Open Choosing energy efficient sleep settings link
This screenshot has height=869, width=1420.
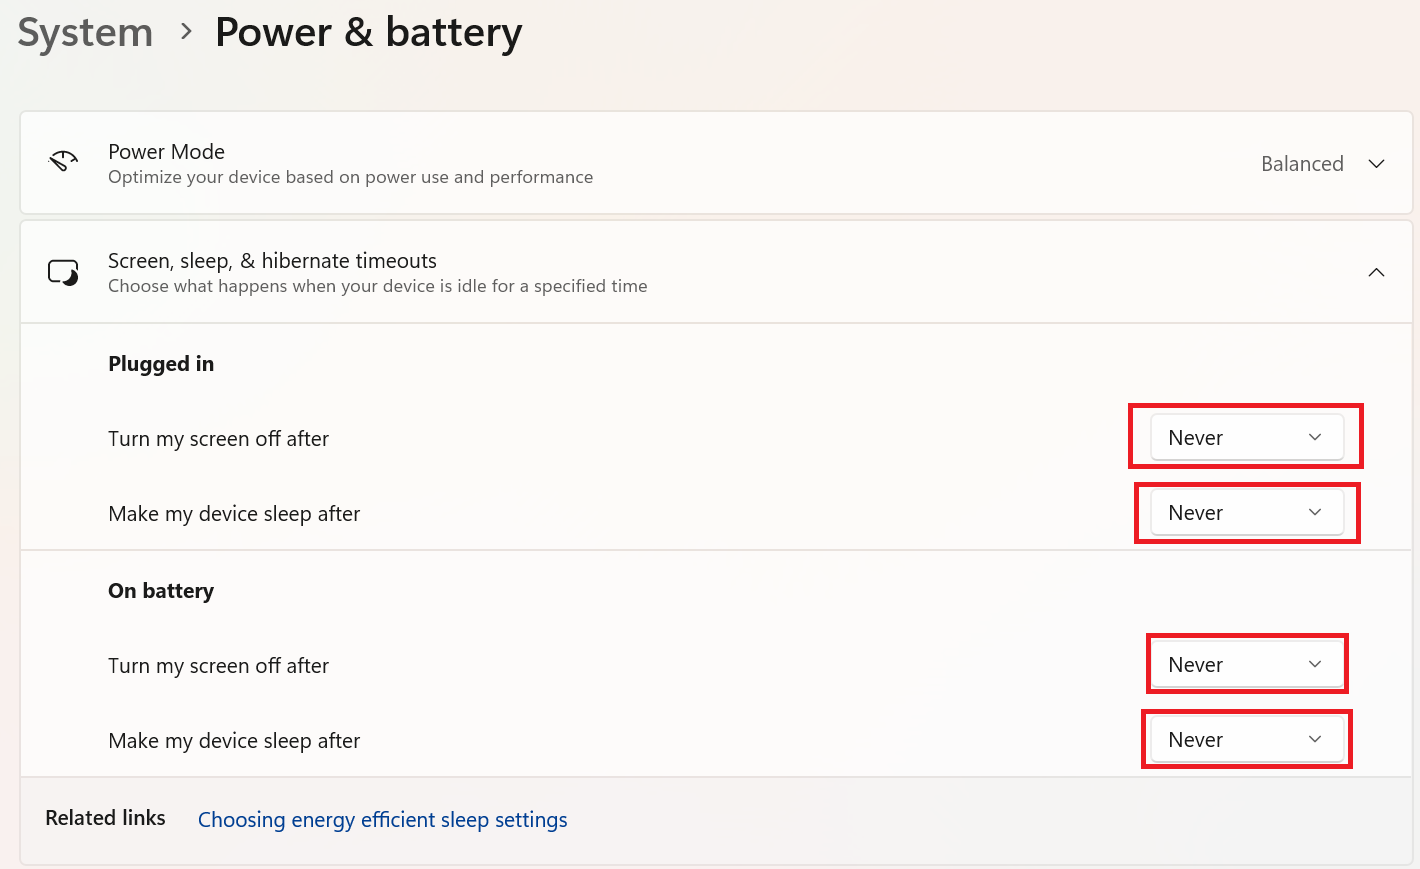pos(382,820)
